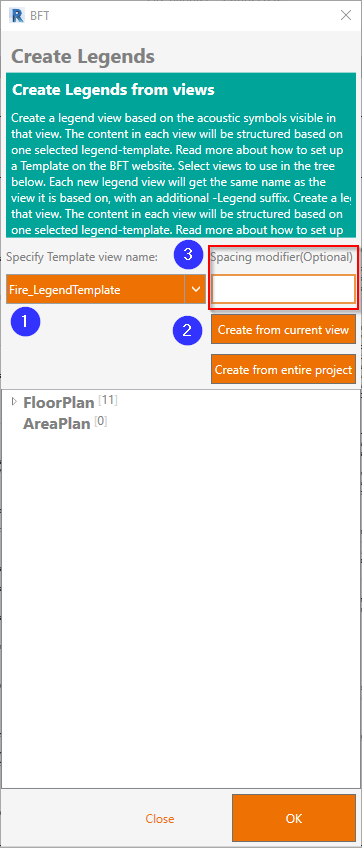Click the FloorPlan item count badge
The height and width of the screenshot is (848, 362).
click(x=108, y=400)
